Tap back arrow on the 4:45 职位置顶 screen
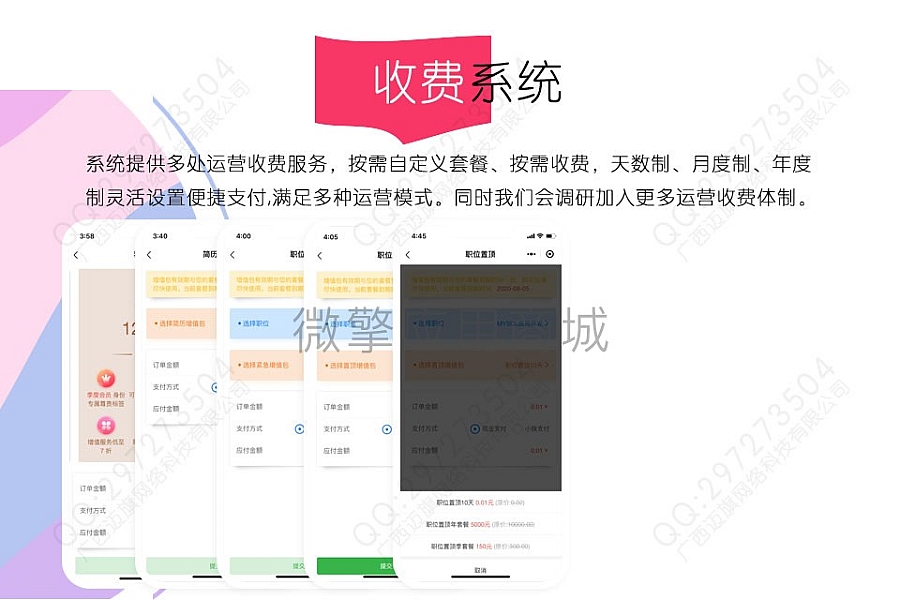 (x=408, y=254)
